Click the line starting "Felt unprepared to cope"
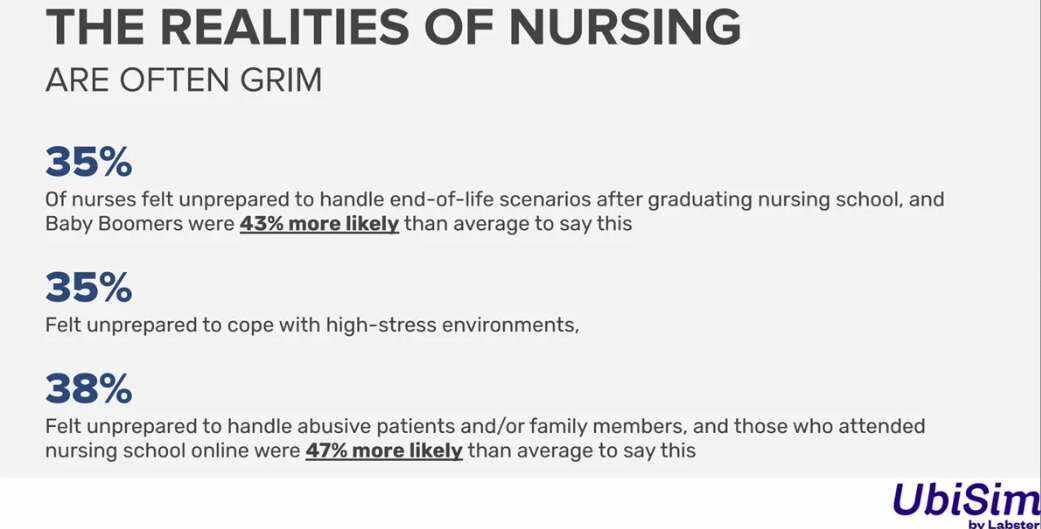Screen dimensions: 1041x529 coord(312,325)
